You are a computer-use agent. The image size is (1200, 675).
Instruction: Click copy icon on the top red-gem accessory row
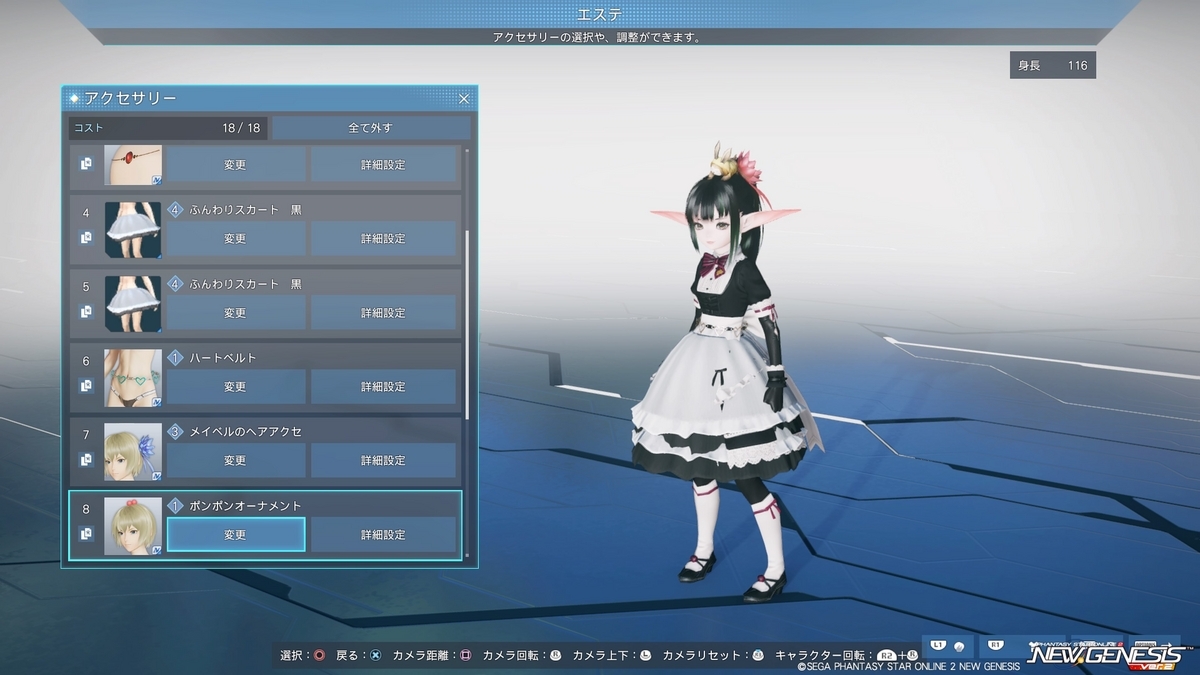(x=86, y=163)
